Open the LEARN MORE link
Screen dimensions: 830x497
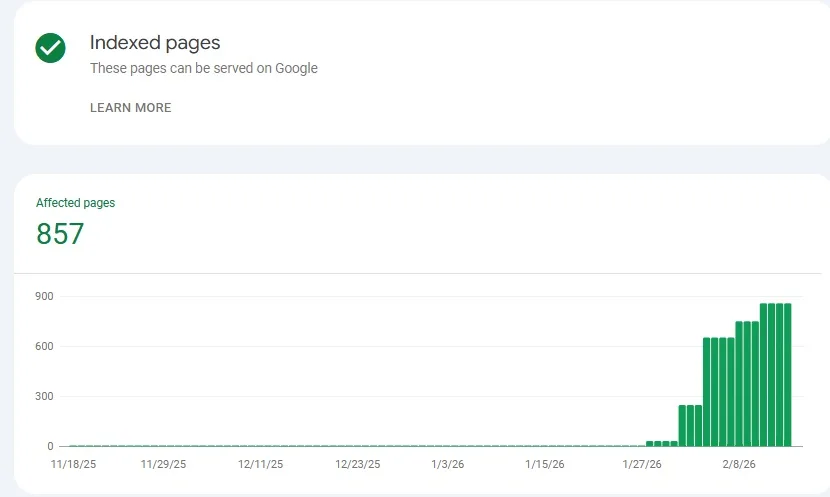130,108
